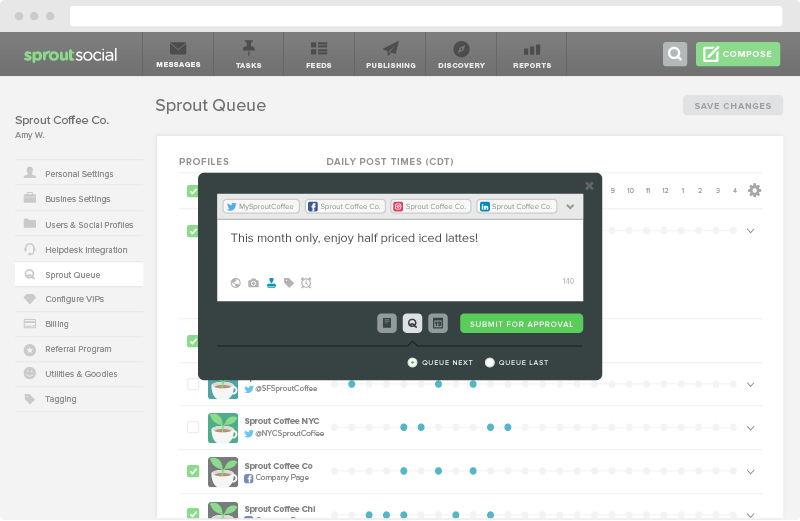Click Sprout Coffee Co. LinkedIn profile chip
This screenshot has height=521, width=800.
point(517,207)
